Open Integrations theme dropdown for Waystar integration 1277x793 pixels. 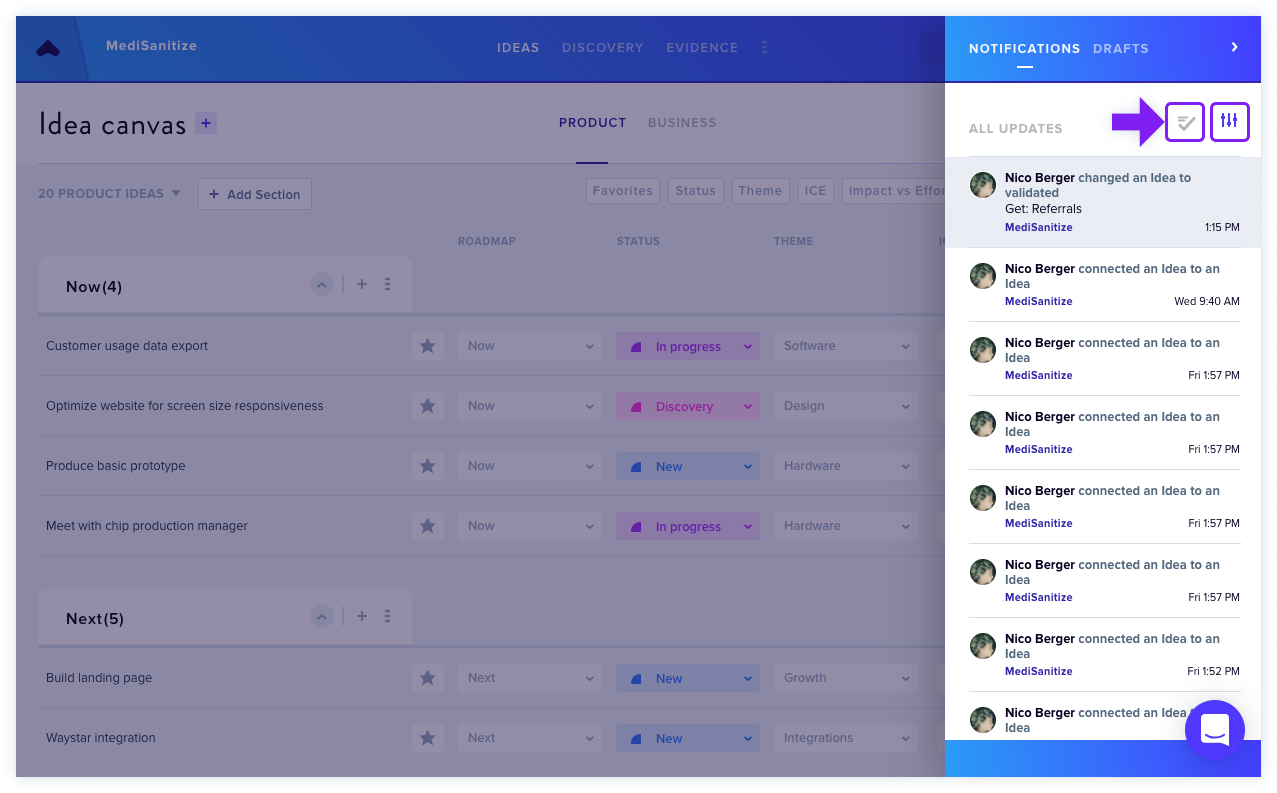click(x=846, y=738)
